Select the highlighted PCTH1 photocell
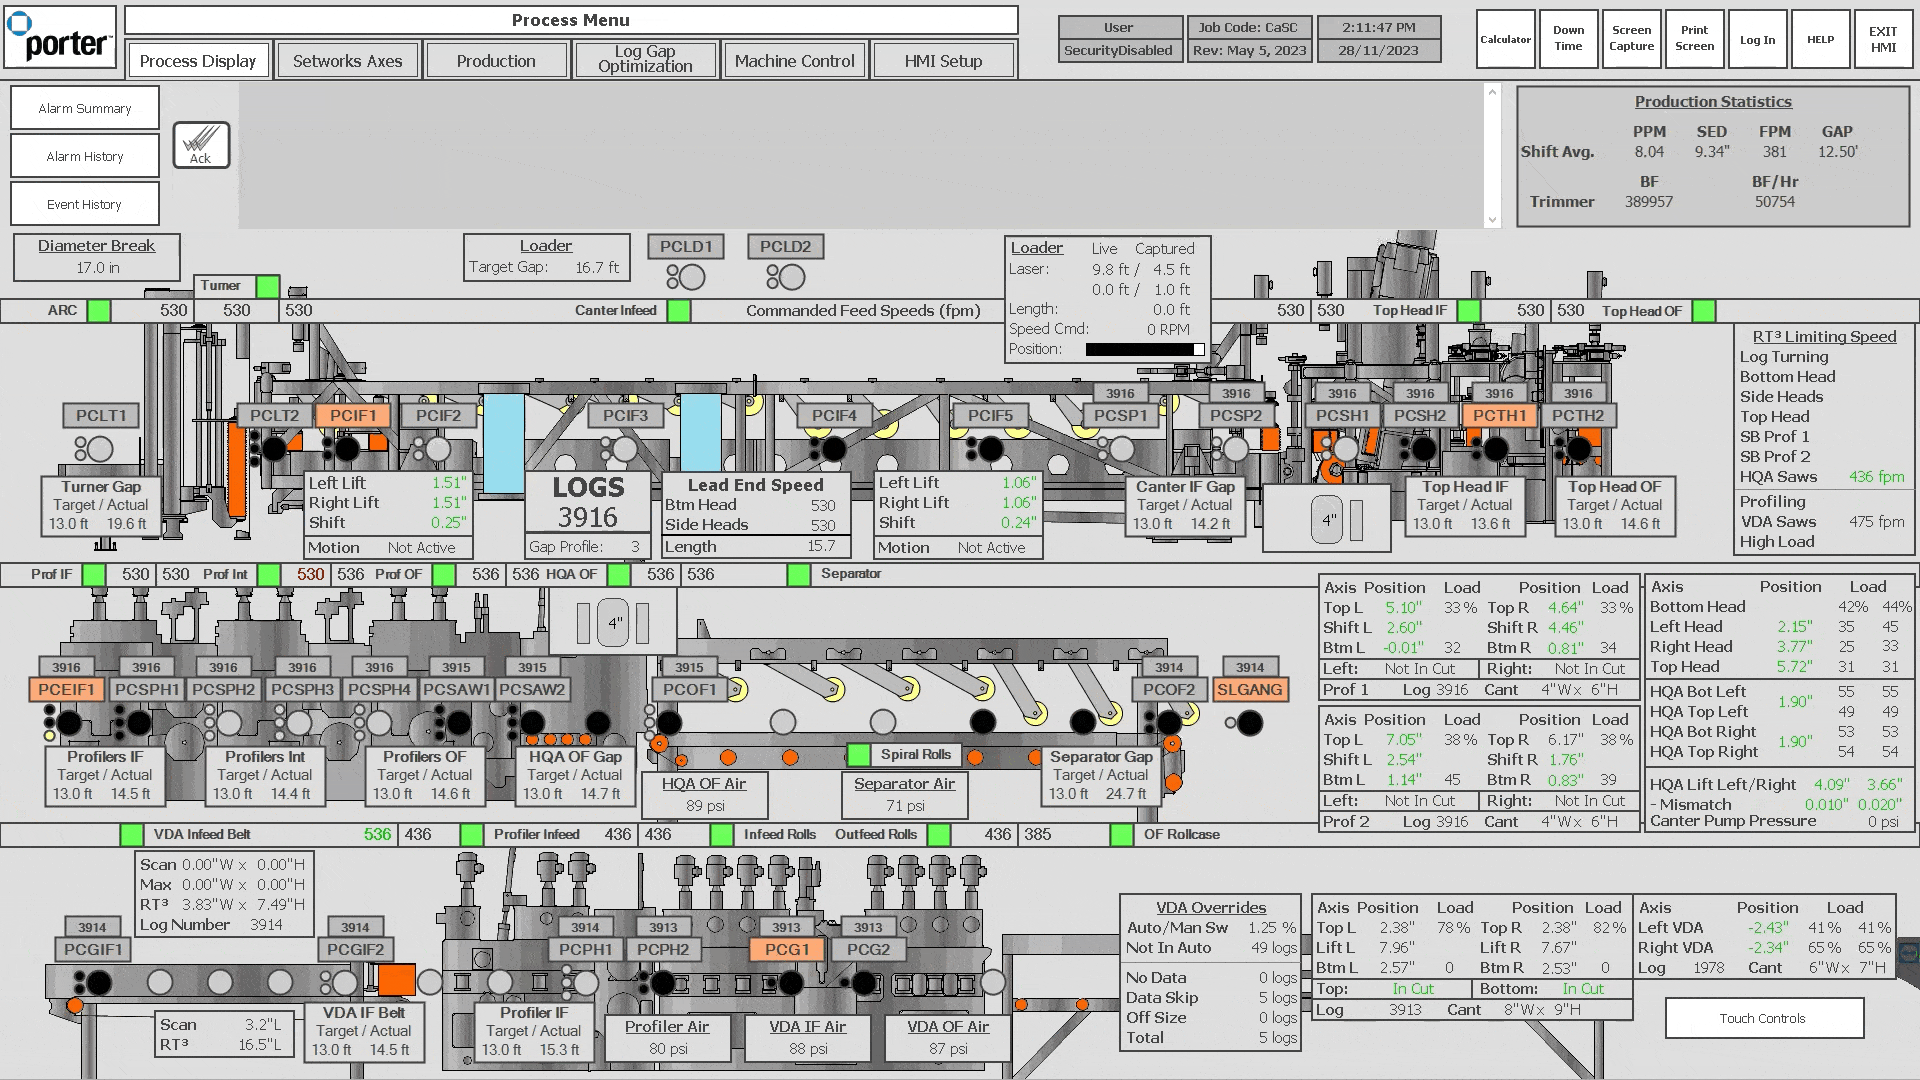Screen dimensions: 1920x1080 [x=1499, y=415]
